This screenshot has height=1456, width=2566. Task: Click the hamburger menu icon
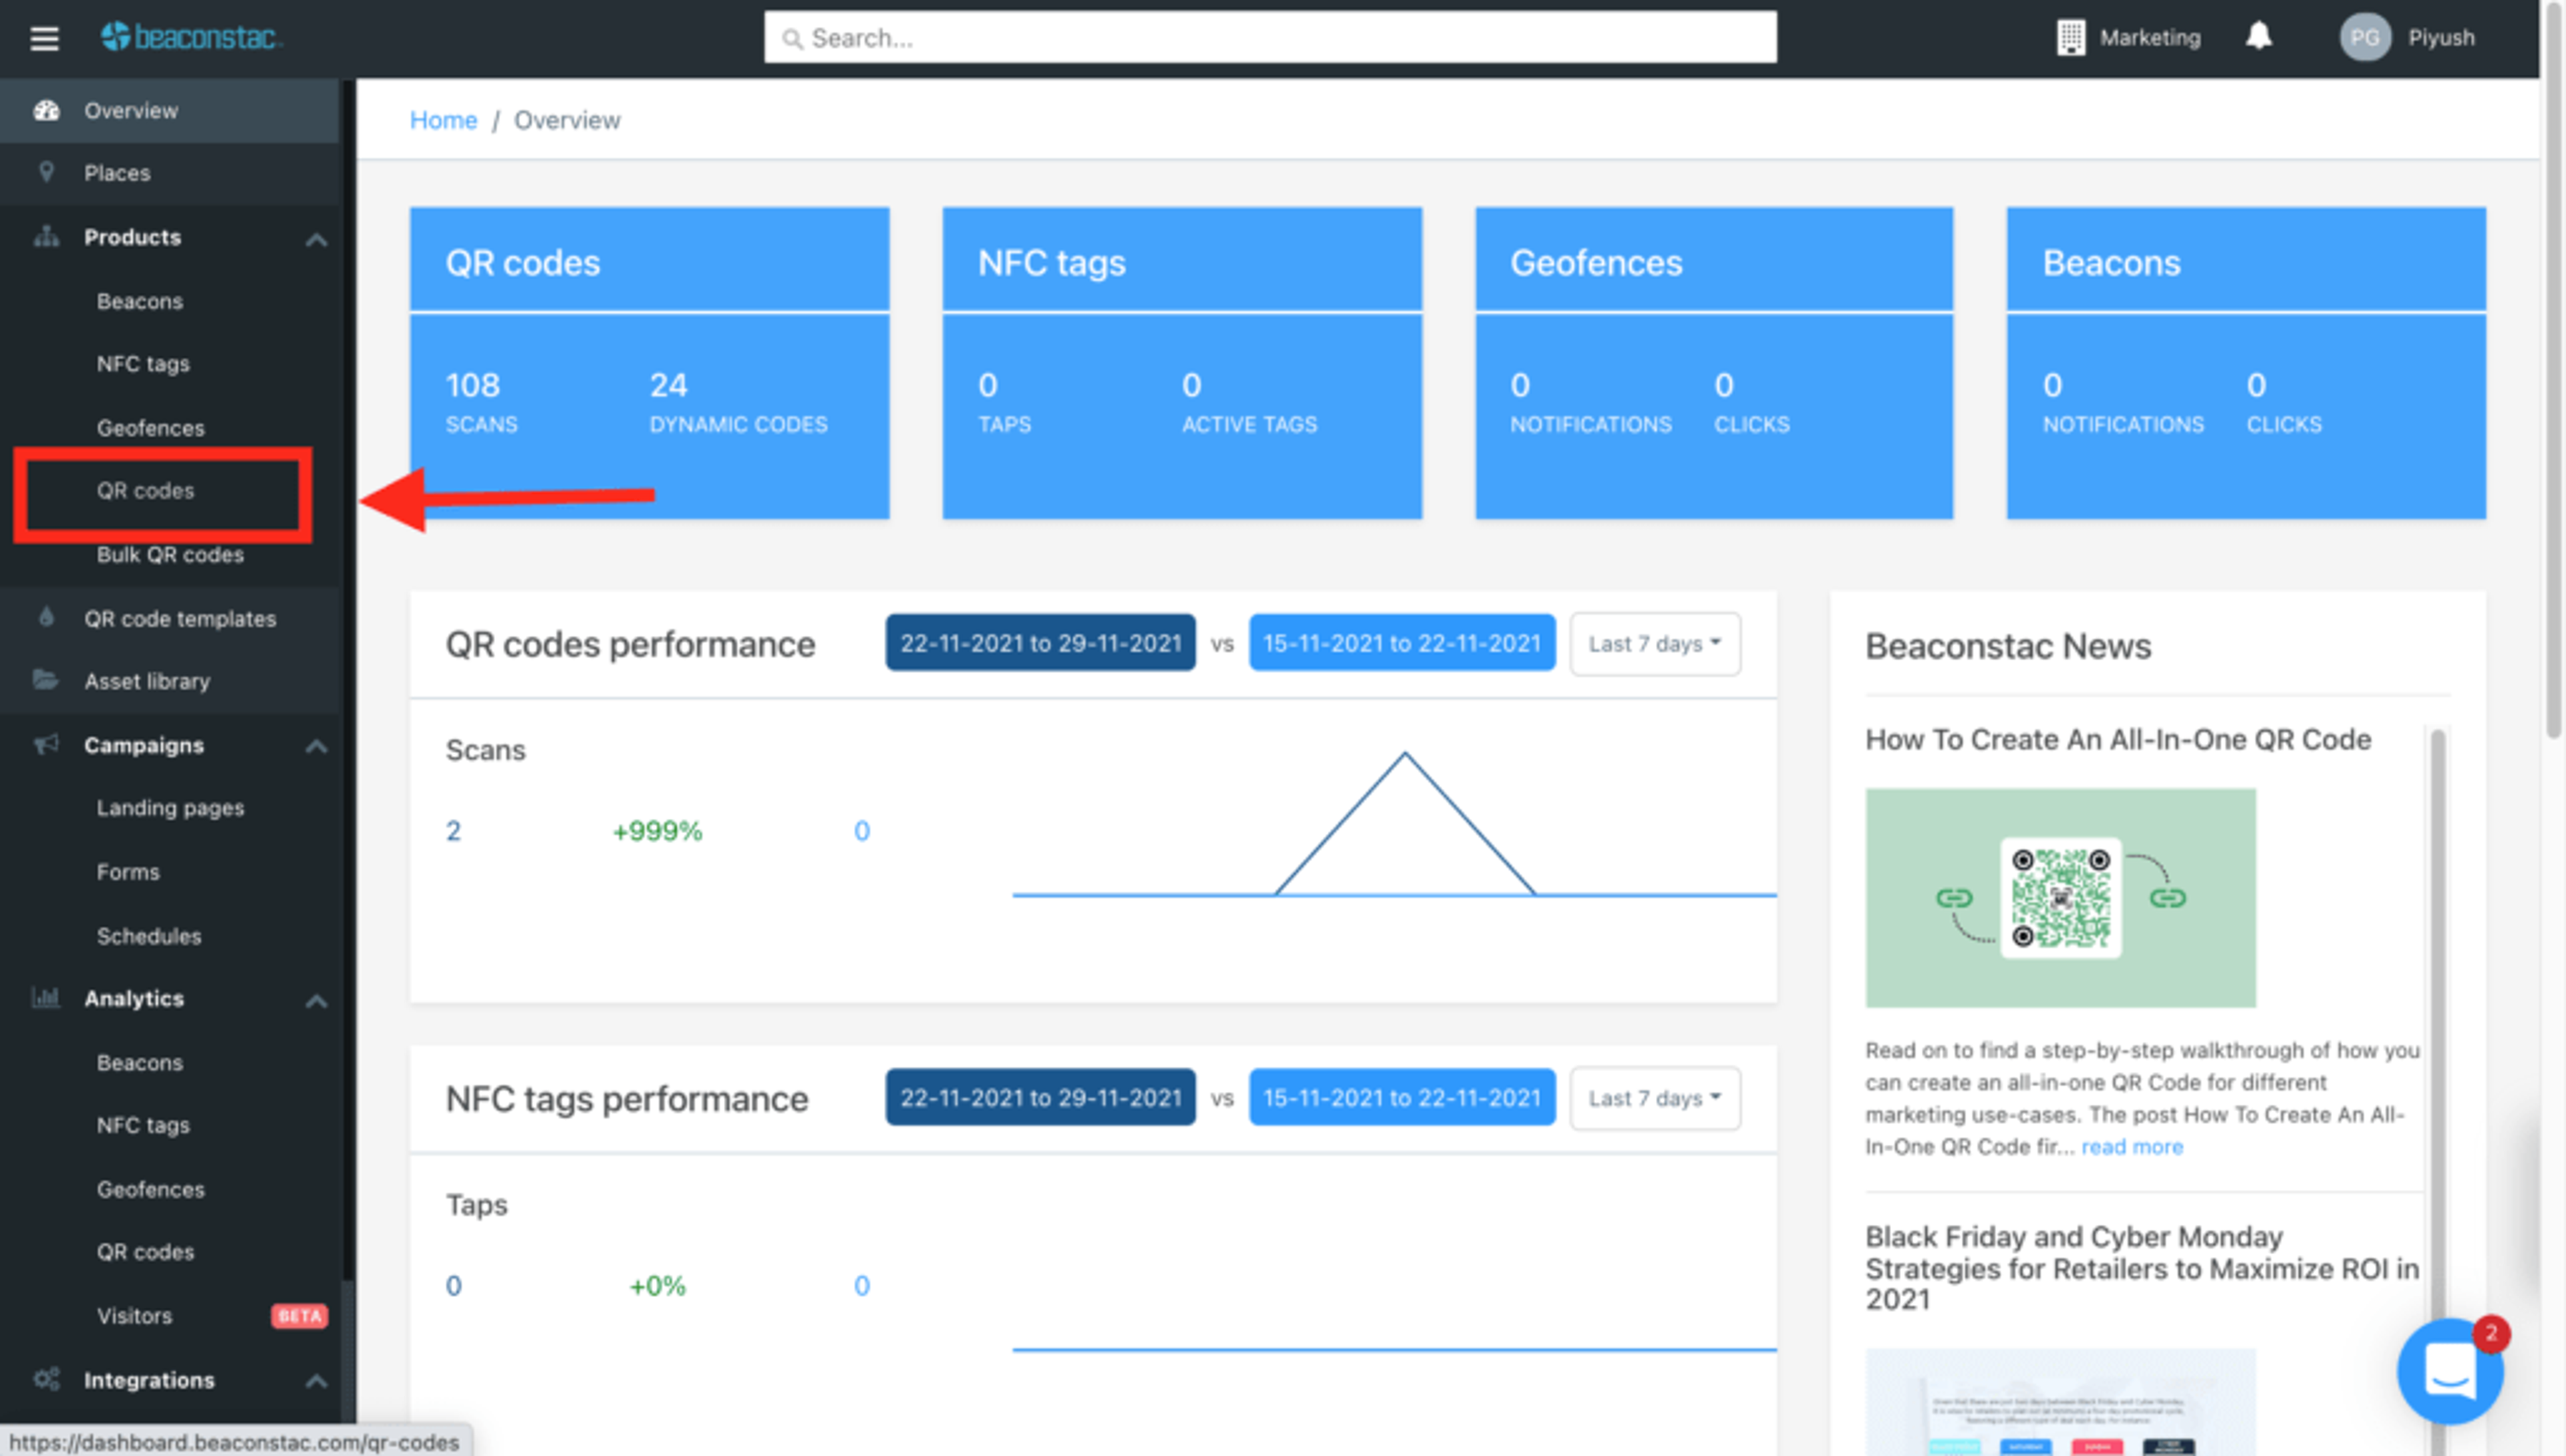[44, 38]
